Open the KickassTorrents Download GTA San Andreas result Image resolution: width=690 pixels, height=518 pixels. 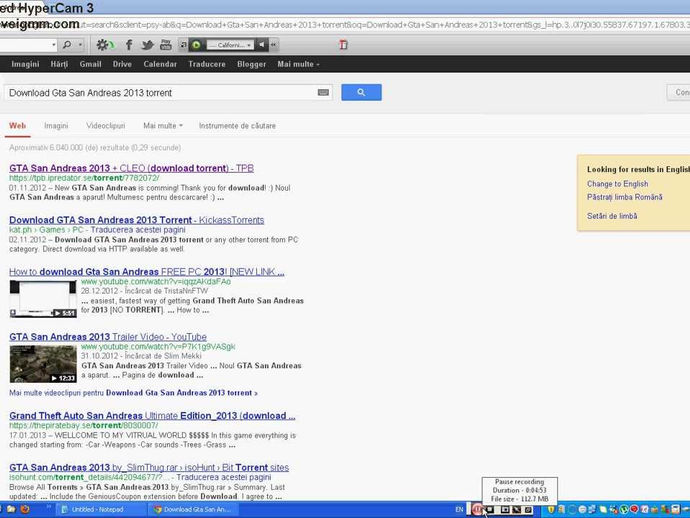[x=136, y=220]
